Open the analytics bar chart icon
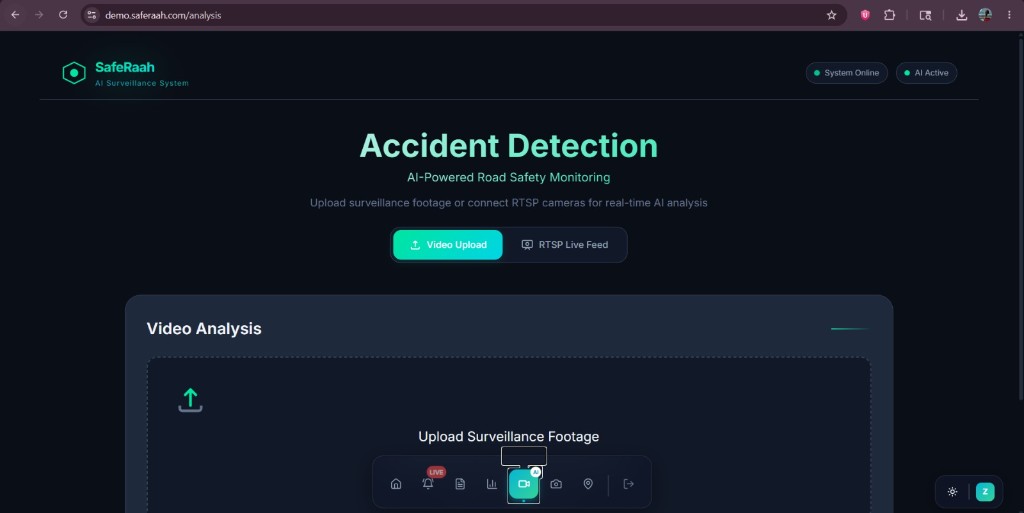 click(x=492, y=484)
